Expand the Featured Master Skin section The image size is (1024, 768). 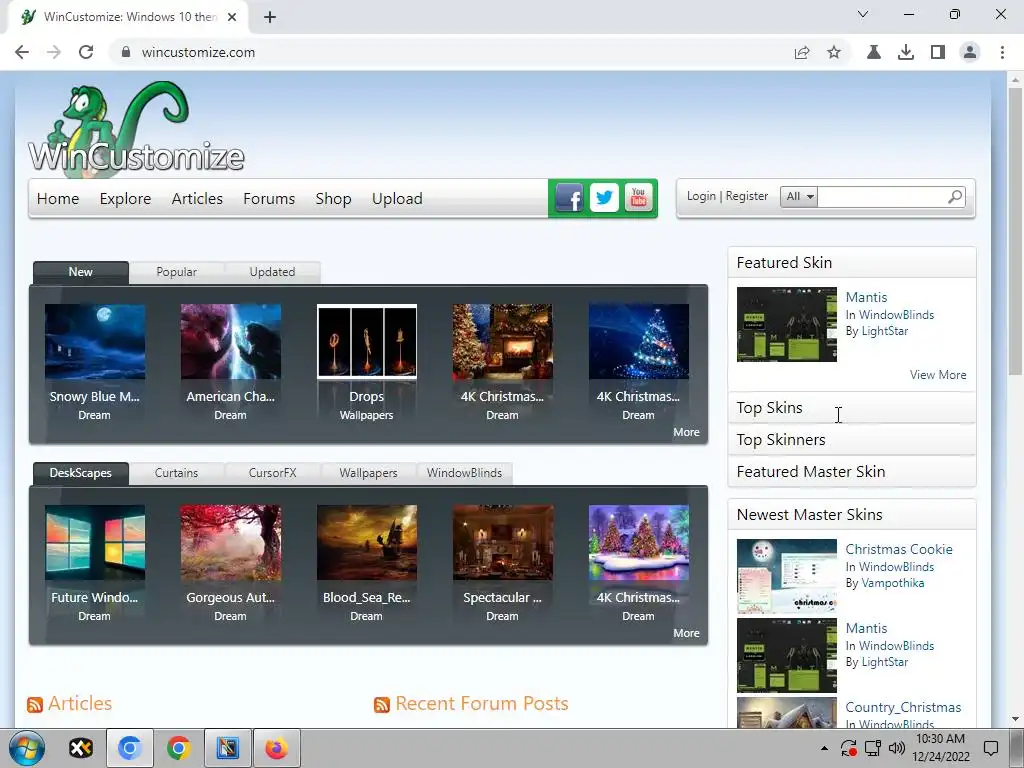[852, 472]
